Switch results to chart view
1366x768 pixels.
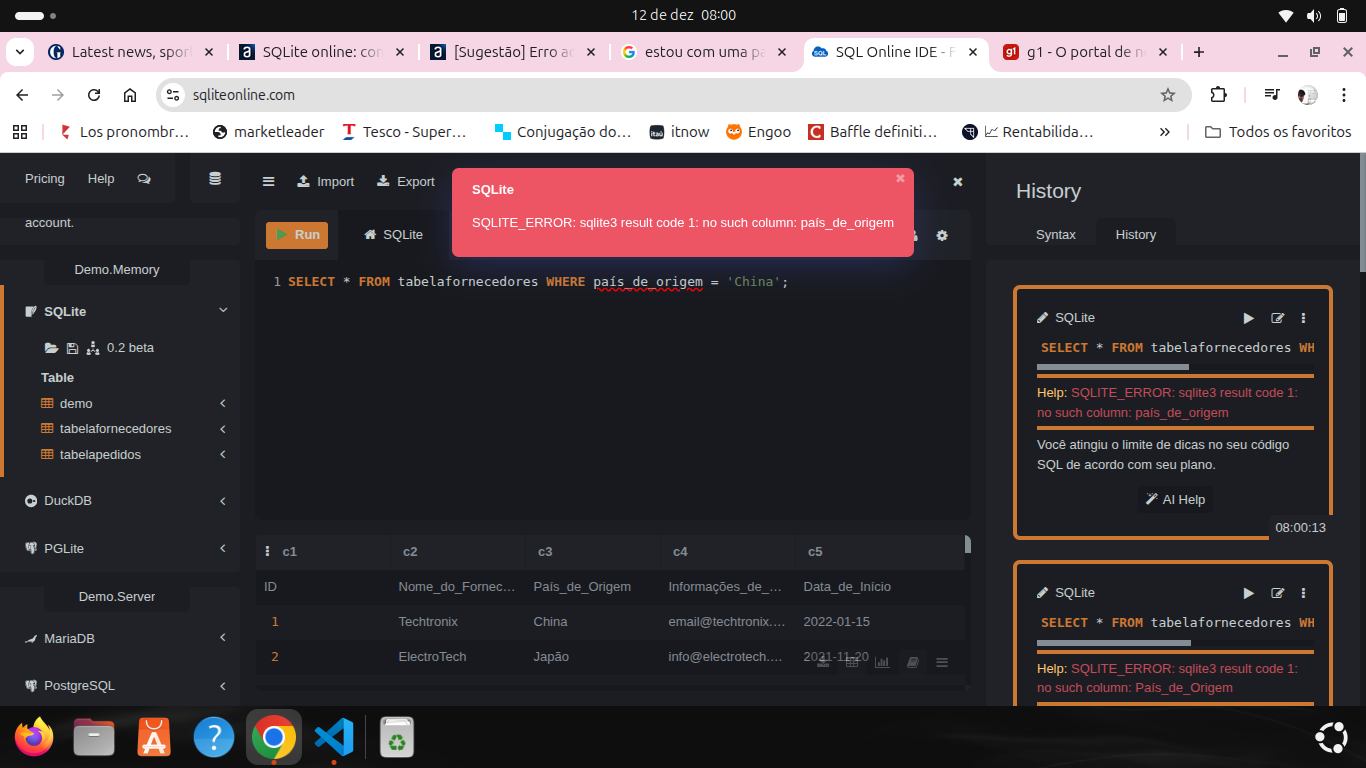(x=882, y=662)
